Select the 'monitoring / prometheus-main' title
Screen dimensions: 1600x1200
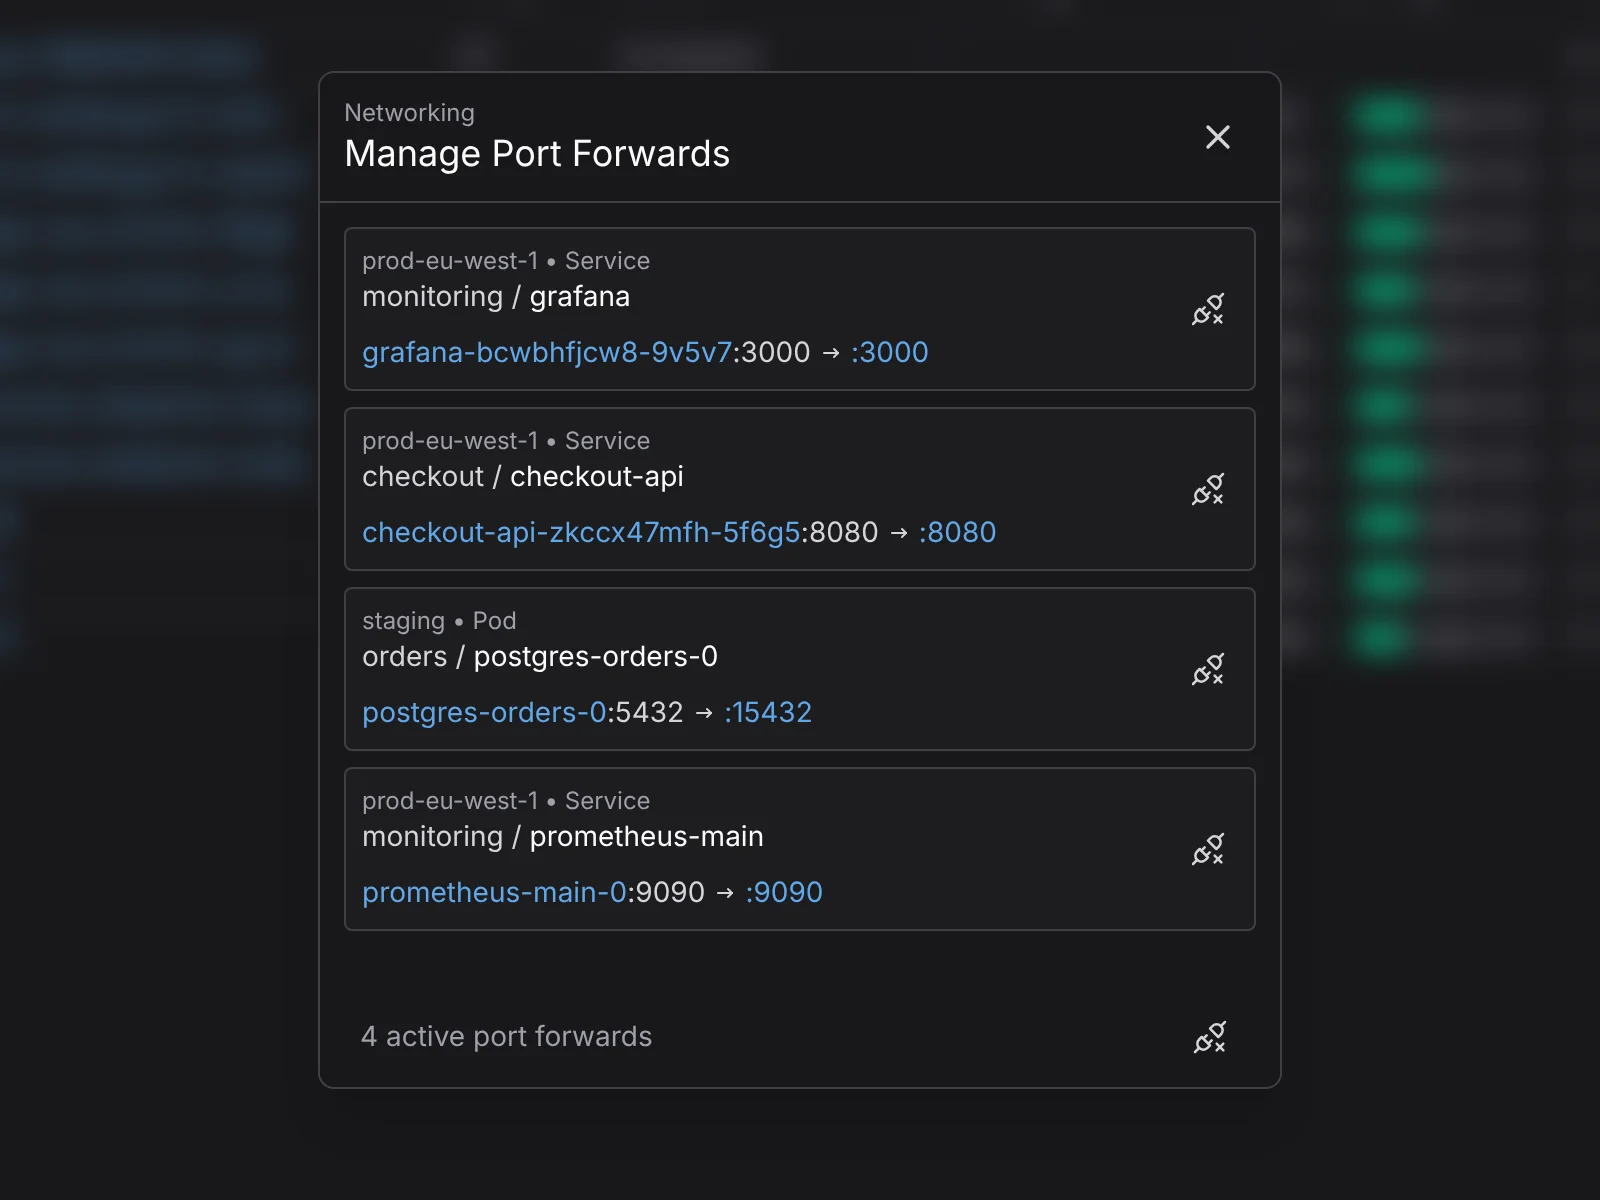pos(563,837)
